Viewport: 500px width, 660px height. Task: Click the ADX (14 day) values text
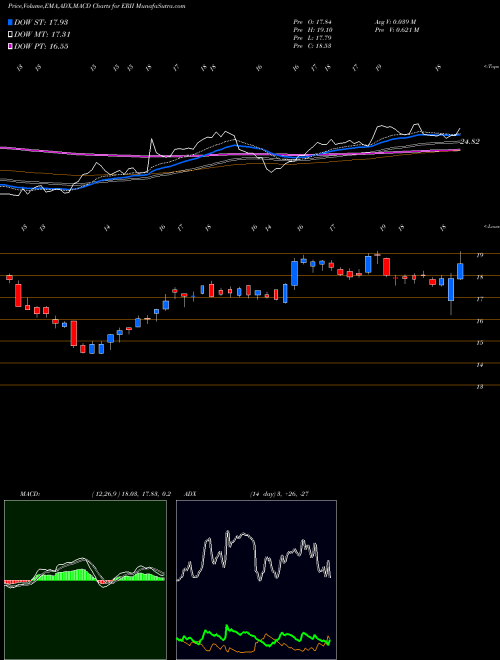[279, 494]
